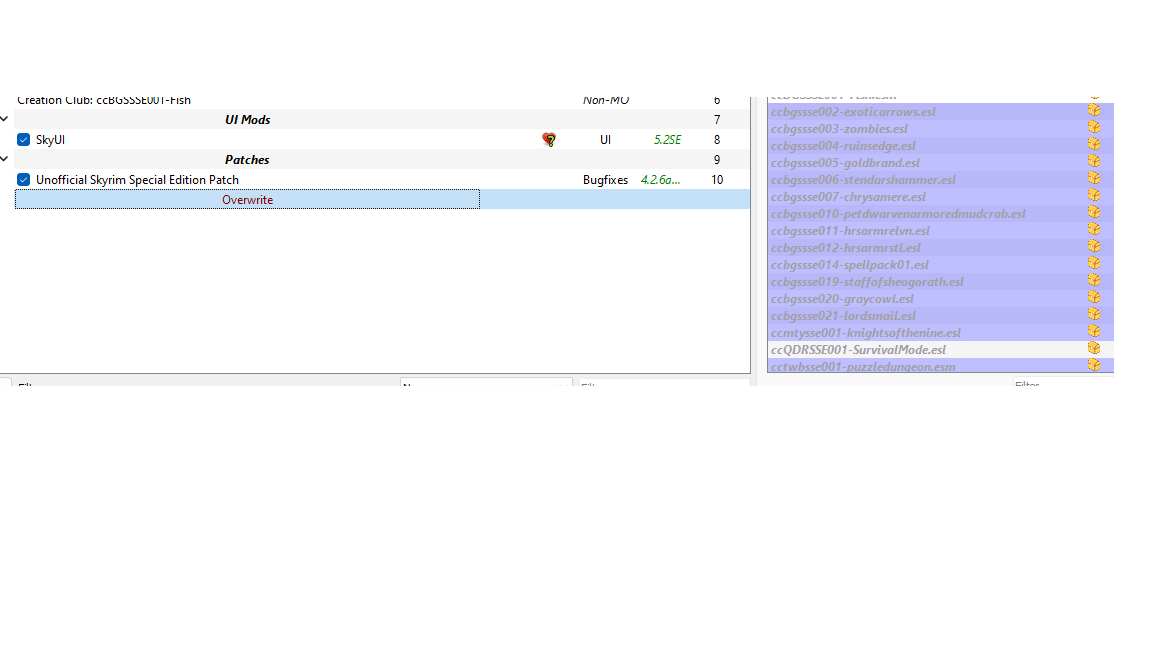This screenshot has width=1152, height=648.
Task: Click the box icon beside ccbgssse011-hrsarmrelvn.esl
Action: [1094, 229]
